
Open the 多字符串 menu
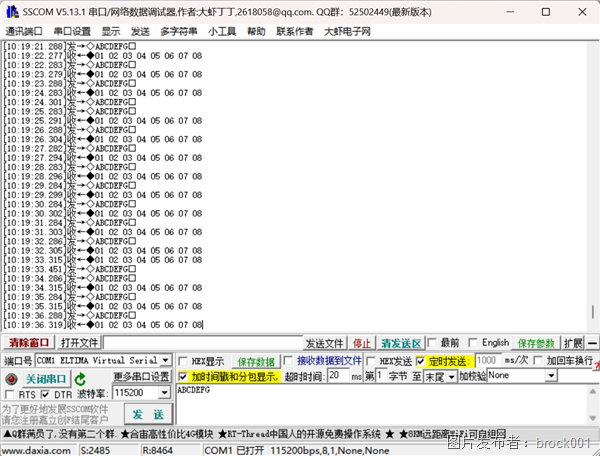(179, 31)
